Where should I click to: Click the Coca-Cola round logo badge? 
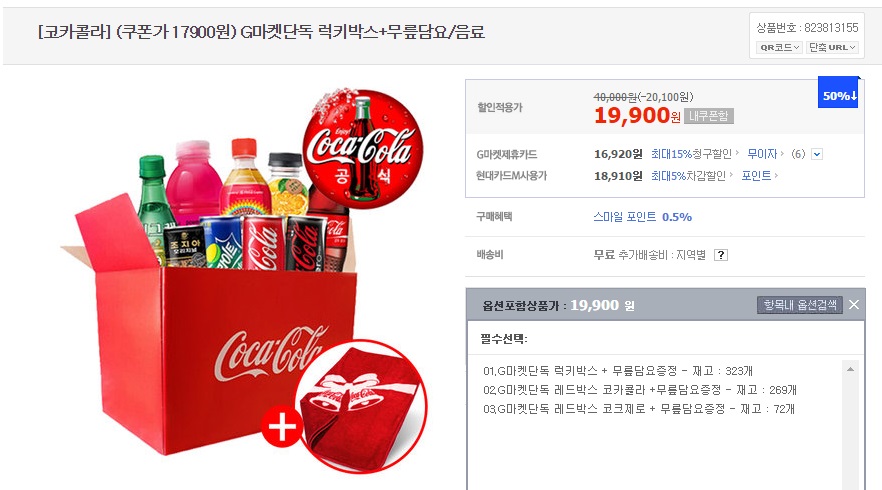pyautogui.click(x=362, y=148)
